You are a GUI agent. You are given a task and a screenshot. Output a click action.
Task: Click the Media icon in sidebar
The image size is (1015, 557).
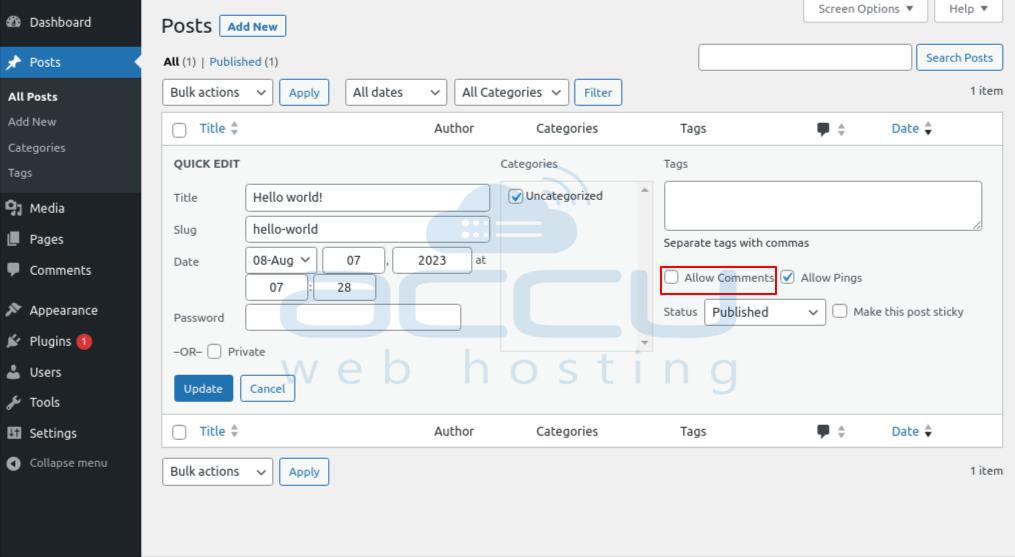[x=14, y=208]
